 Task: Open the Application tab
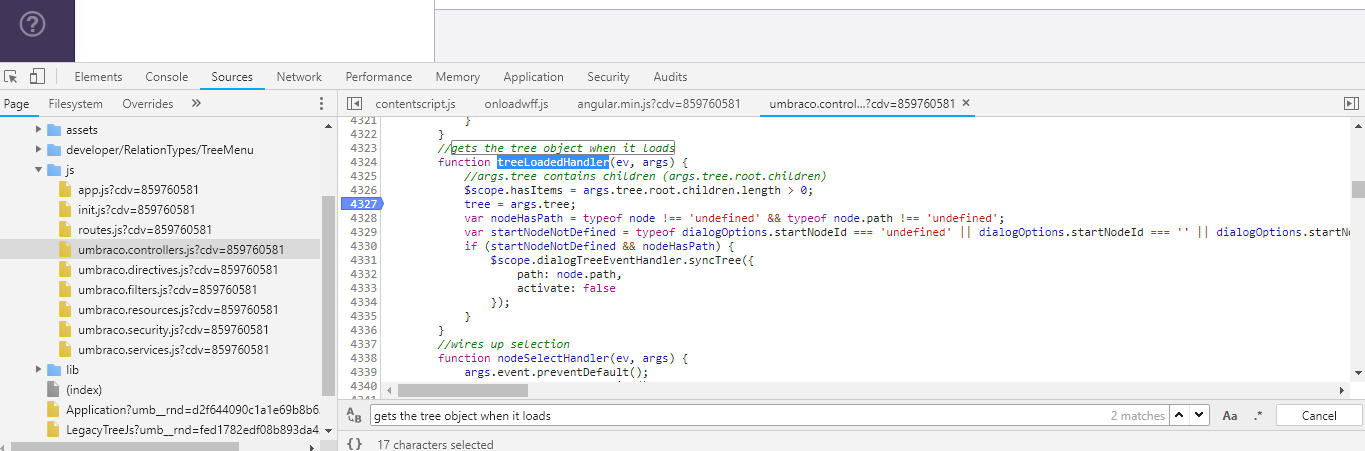pyautogui.click(x=533, y=77)
